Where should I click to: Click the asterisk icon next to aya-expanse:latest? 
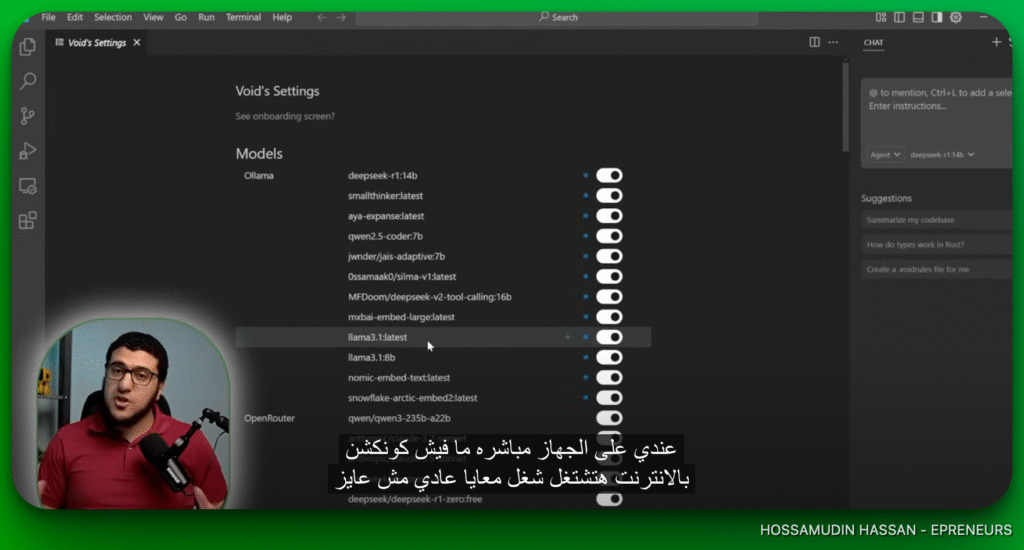(585, 216)
